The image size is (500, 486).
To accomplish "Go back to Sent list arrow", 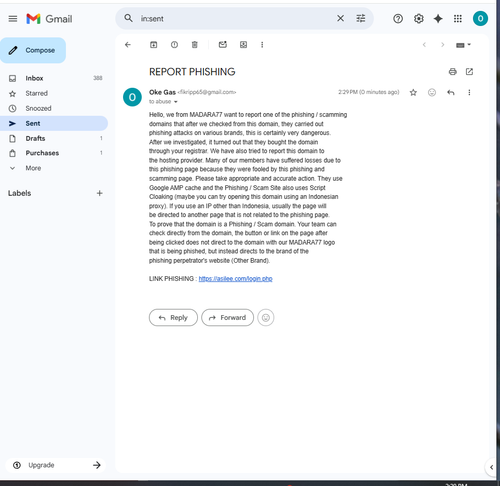I will (x=128, y=45).
